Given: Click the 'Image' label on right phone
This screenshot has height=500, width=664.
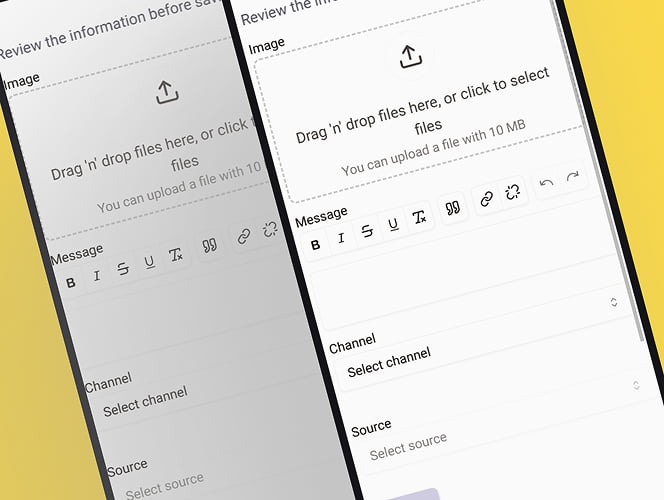Looking at the screenshot, I should [267, 46].
